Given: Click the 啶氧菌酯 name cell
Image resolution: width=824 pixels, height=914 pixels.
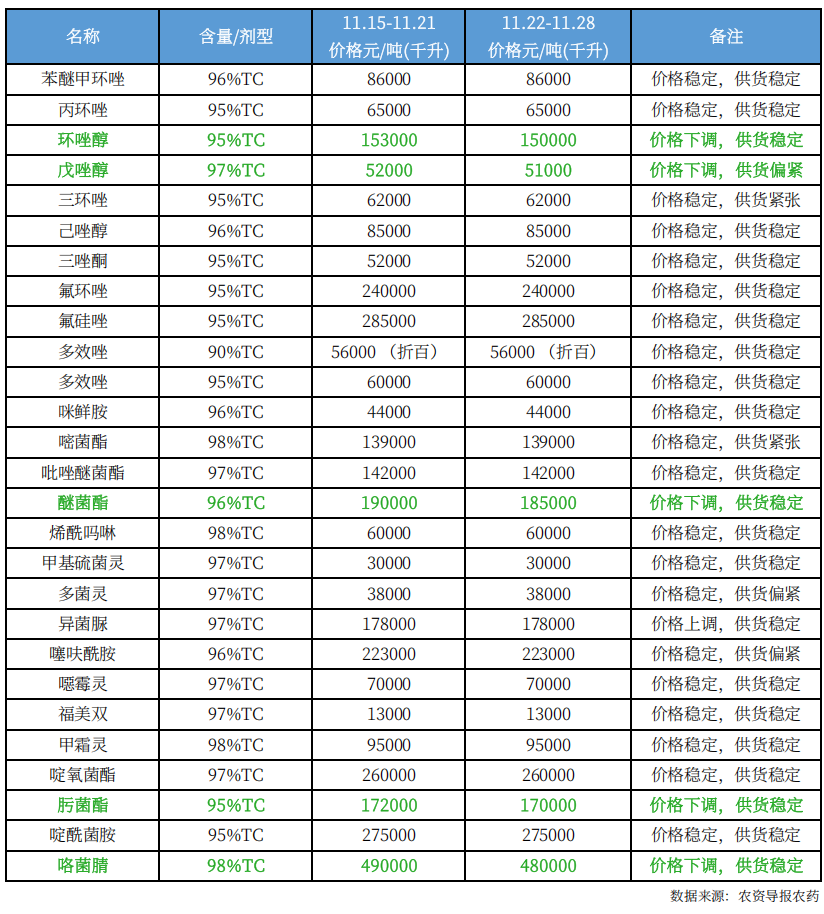Looking at the screenshot, I should (82, 775).
